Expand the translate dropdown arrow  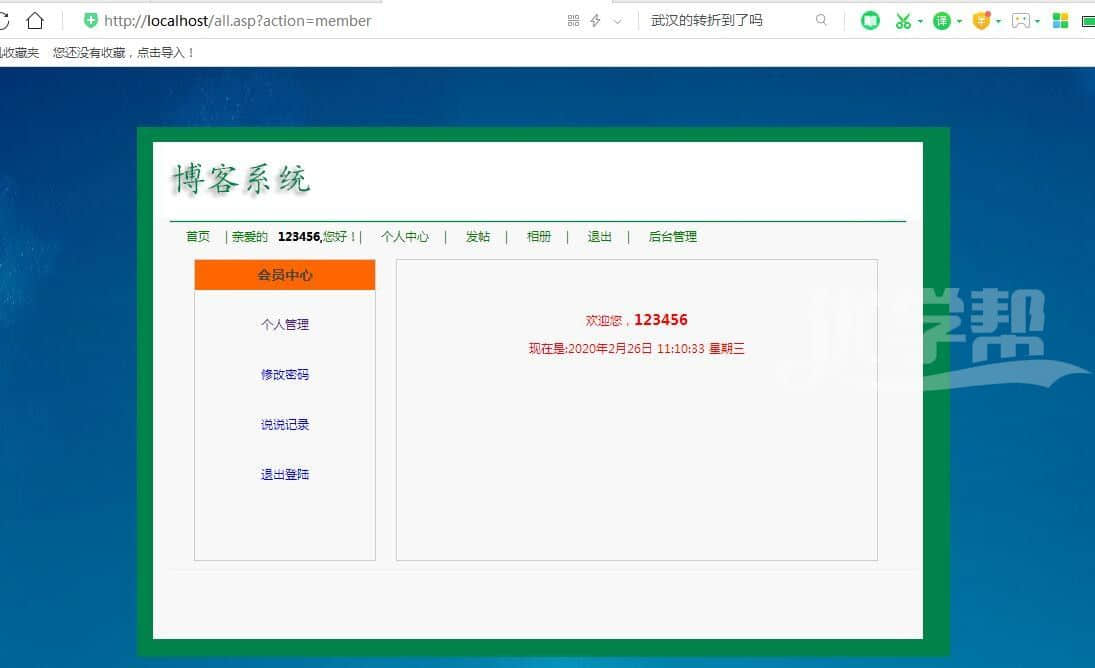pyautogui.click(x=959, y=21)
